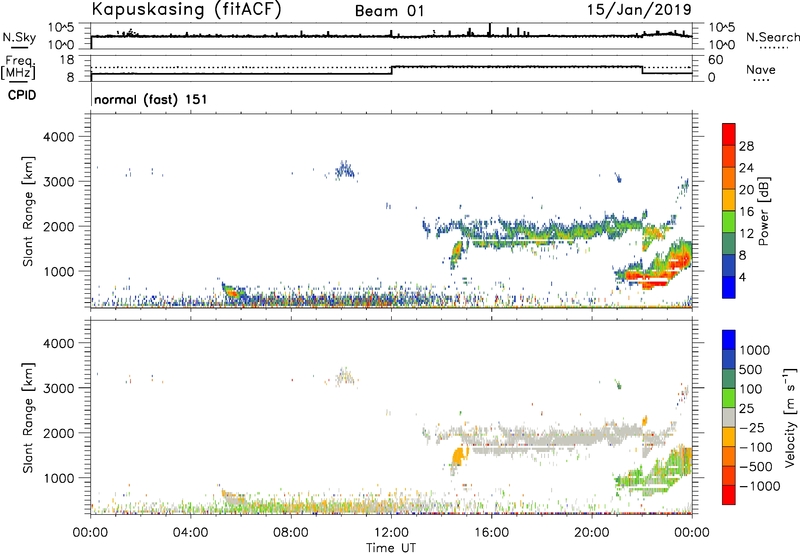The image size is (800, 554).
Task: Click the "Power [dB]" colorbar label
Action: point(763,211)
